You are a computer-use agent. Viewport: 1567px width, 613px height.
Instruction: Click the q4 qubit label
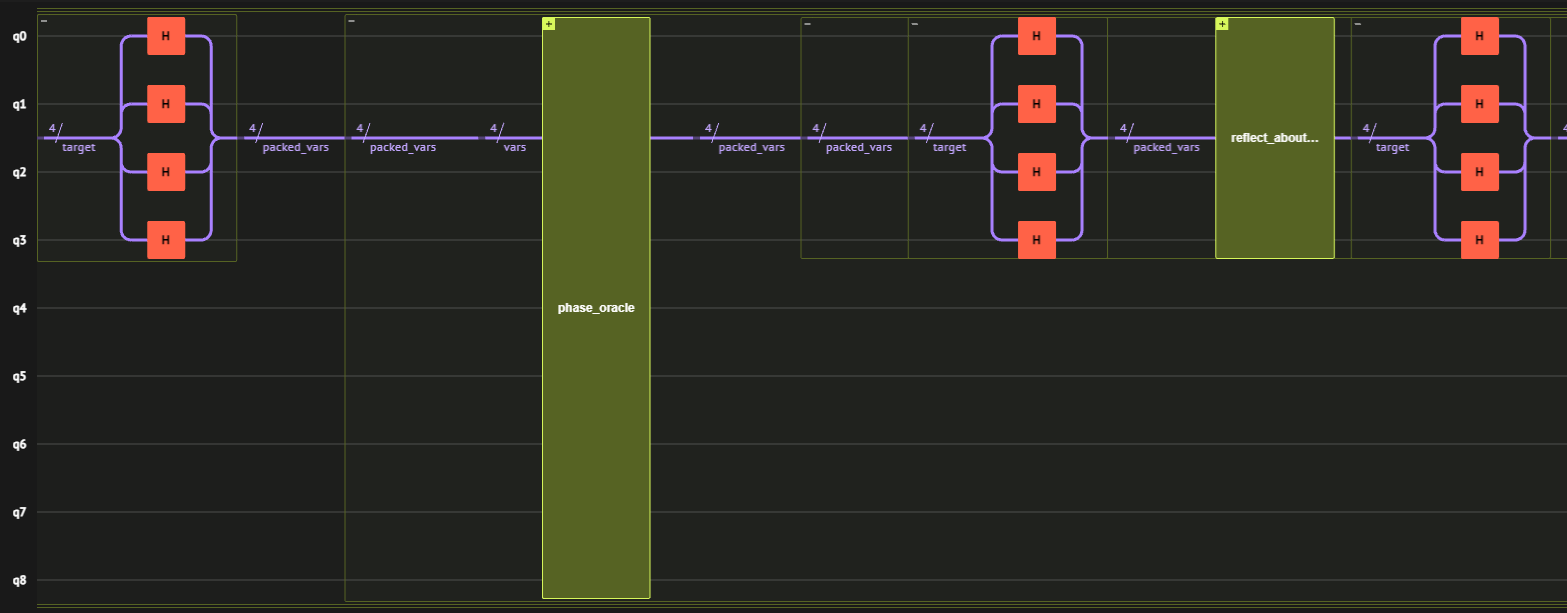click(x=18, y=308)
